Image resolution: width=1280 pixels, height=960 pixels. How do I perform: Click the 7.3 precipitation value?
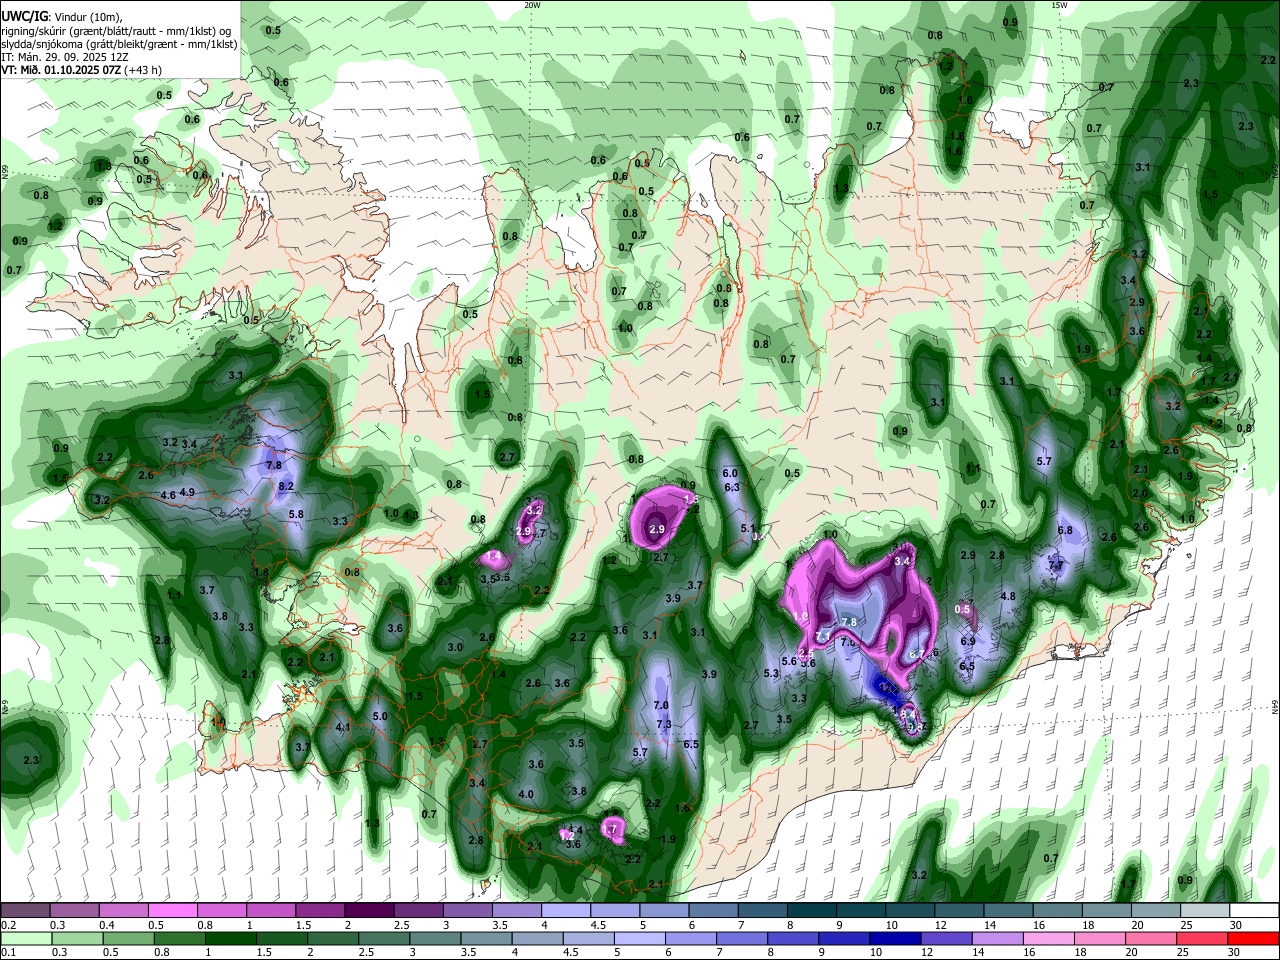(x=663, y=724)
